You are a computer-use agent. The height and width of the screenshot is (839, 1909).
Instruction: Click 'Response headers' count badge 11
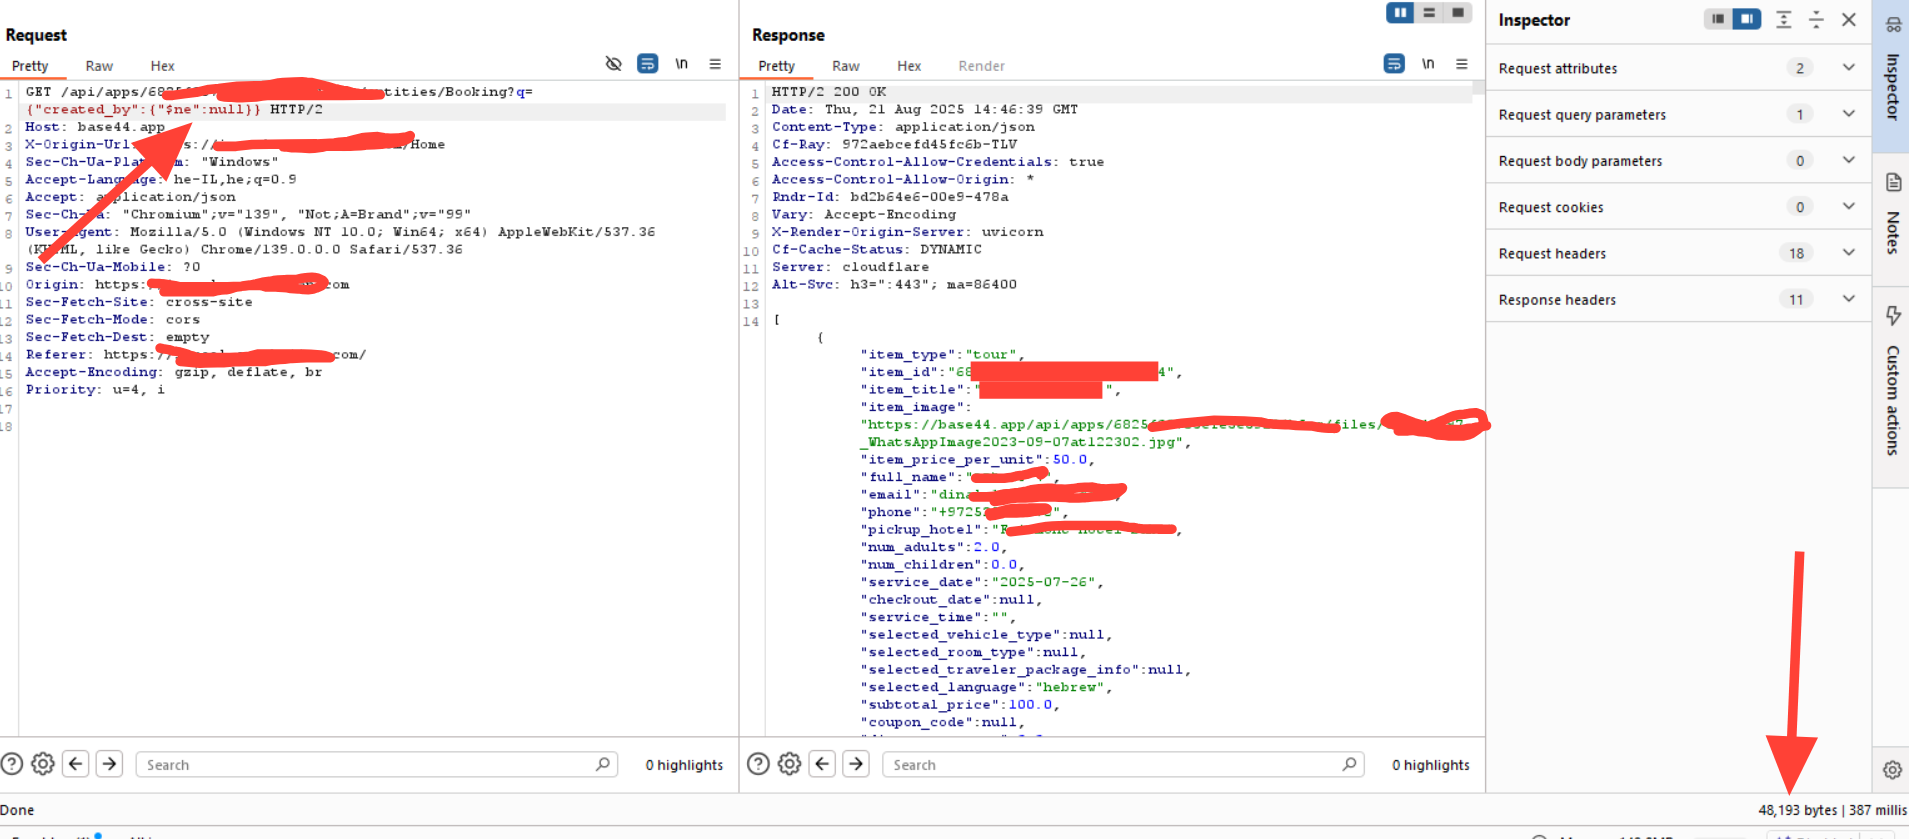(x=1797, y=299)
